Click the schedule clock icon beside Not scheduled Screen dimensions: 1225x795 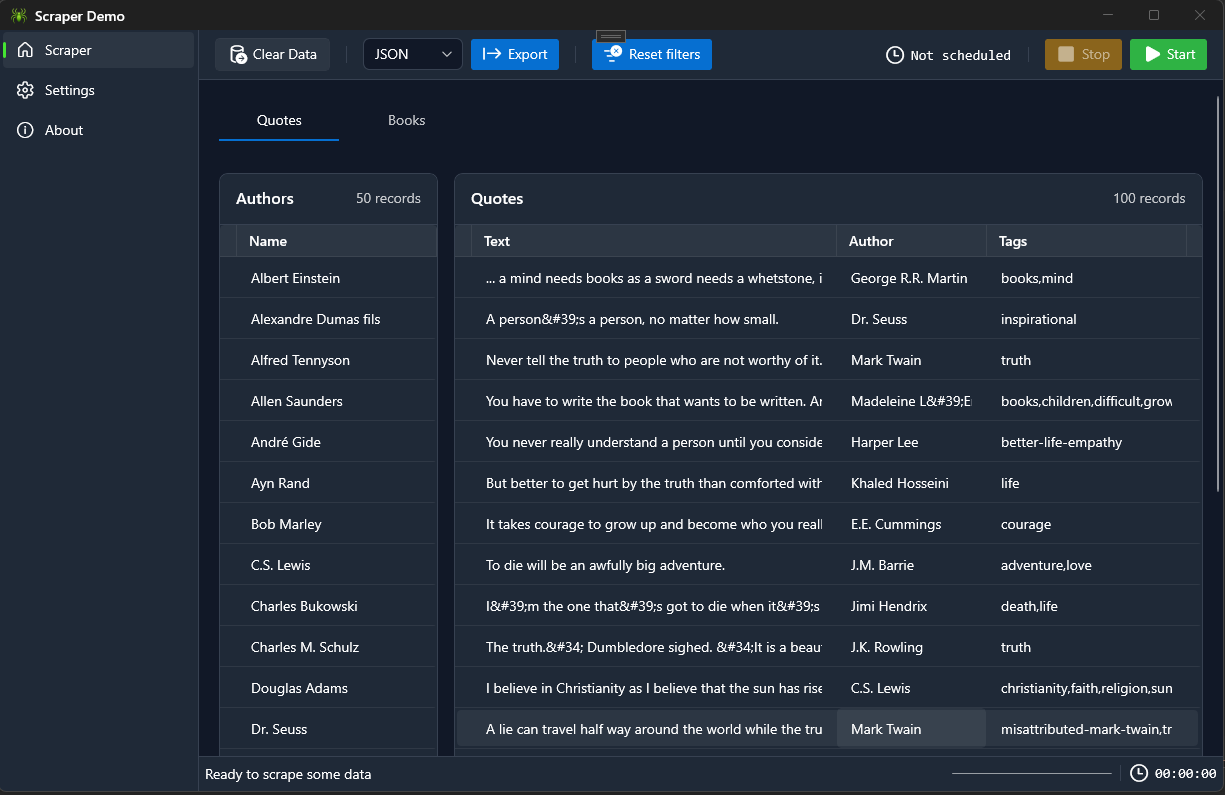895,55
